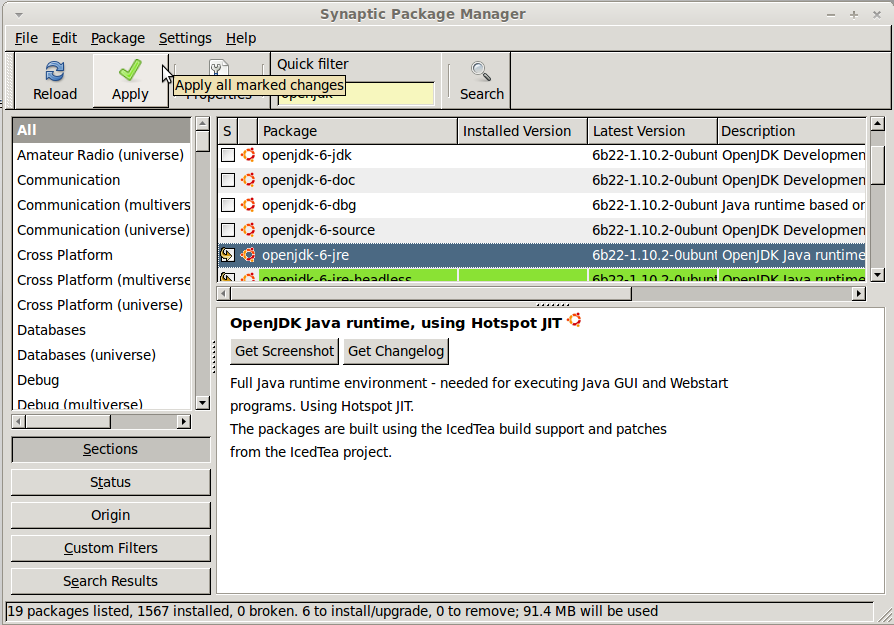Screen dimensions: 894x625
Task: Sort by the Package column header
Action: coord(357,131)
